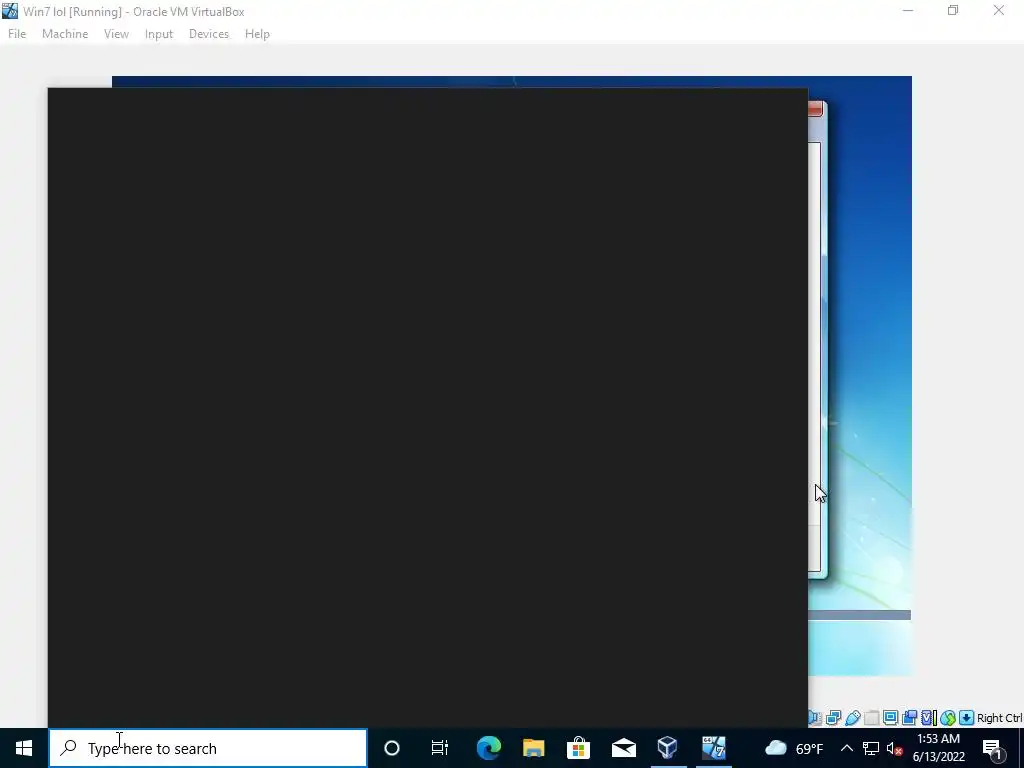This screenshot has height=768, width=1024.
Task: Open the Windows Start menu
Action: tap(24, 748)
